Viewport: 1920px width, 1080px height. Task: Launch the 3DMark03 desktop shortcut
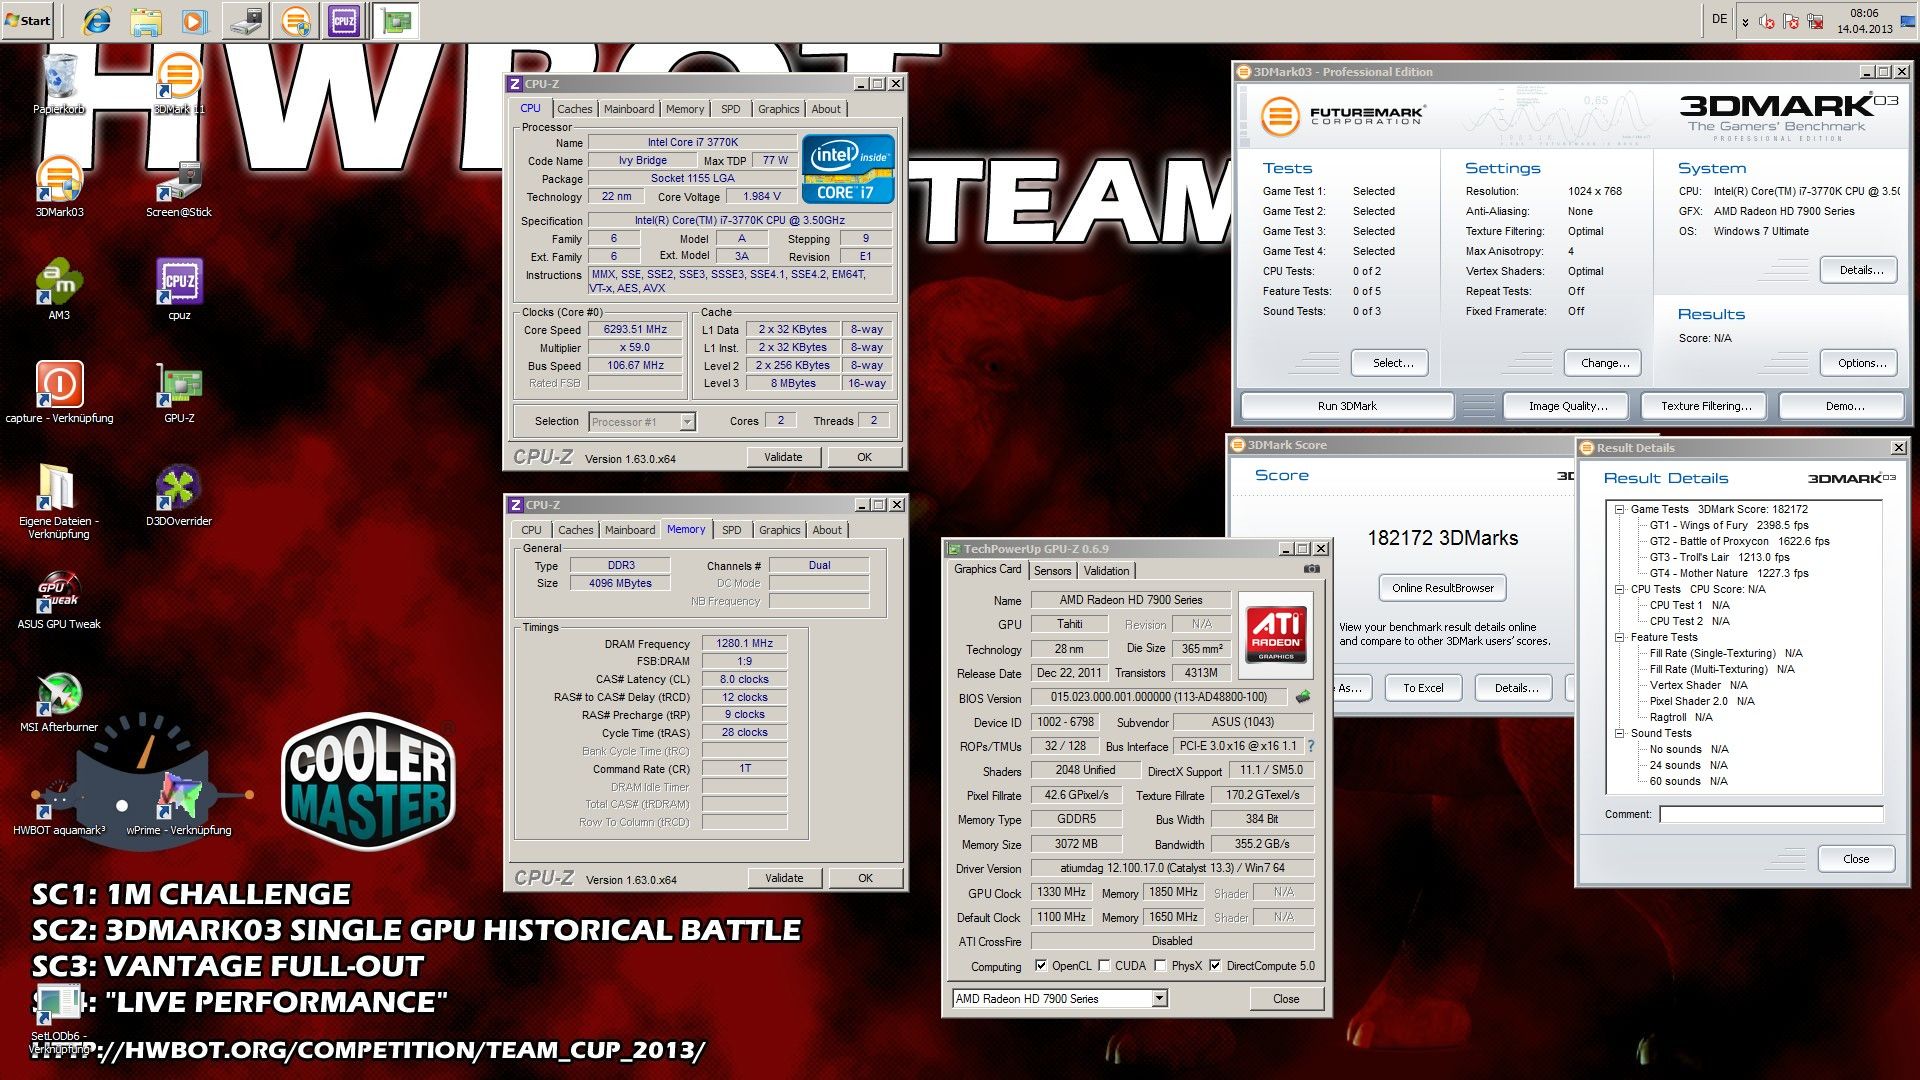59,186
